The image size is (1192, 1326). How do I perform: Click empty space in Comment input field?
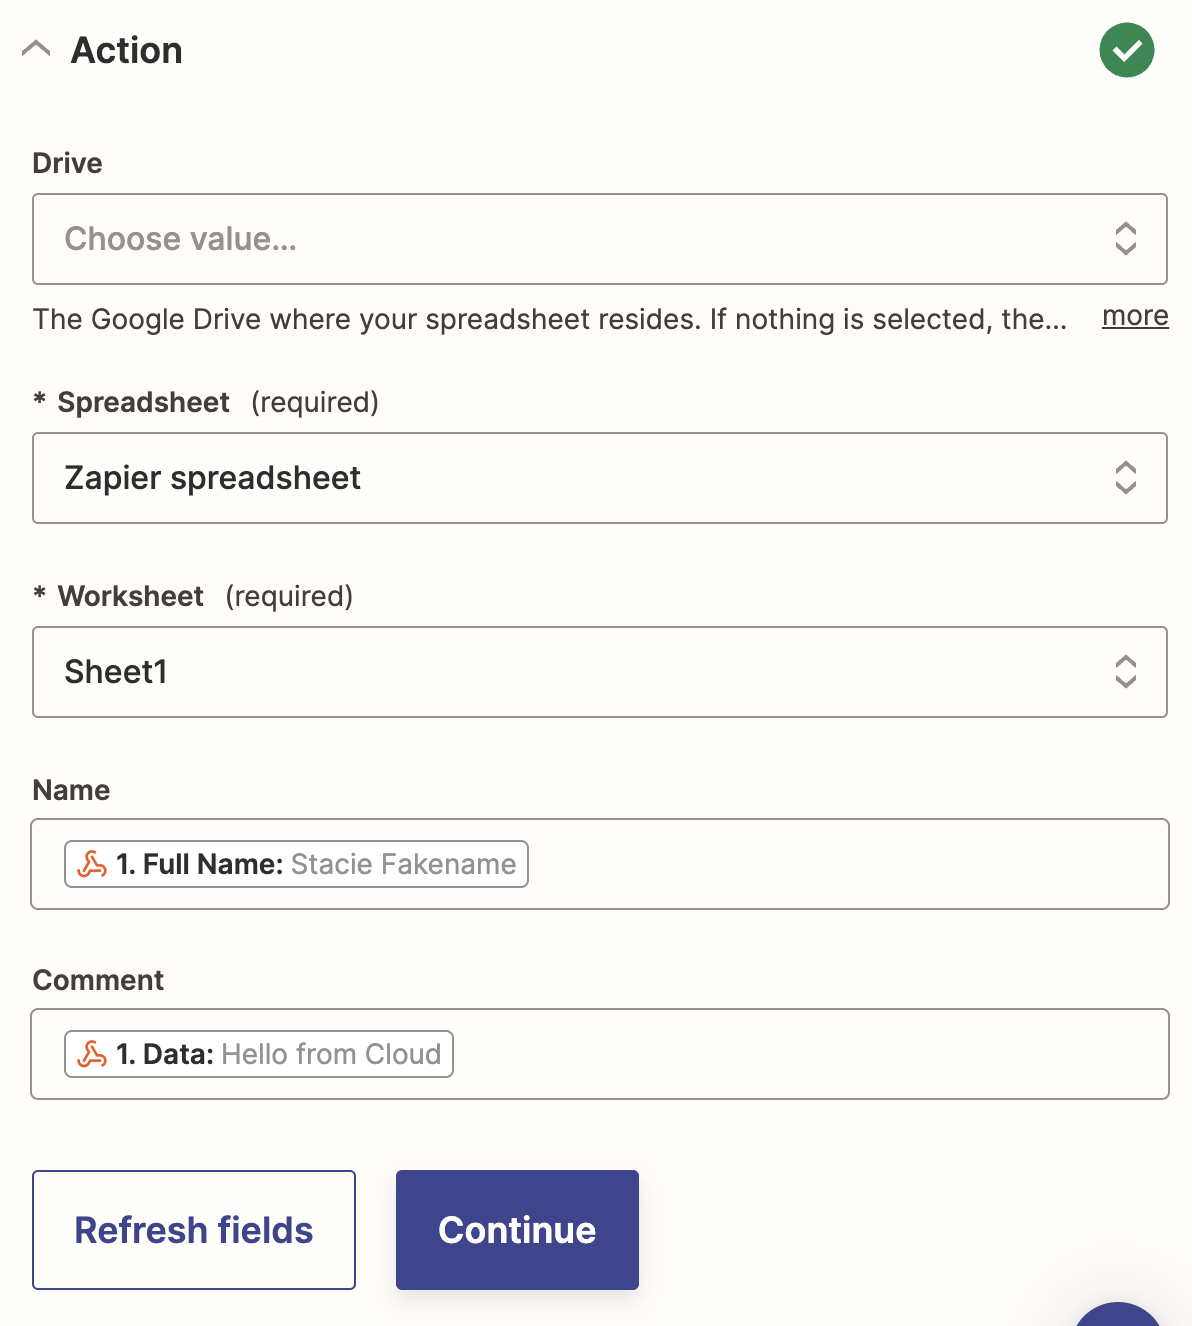click(x=800, y=1054)
